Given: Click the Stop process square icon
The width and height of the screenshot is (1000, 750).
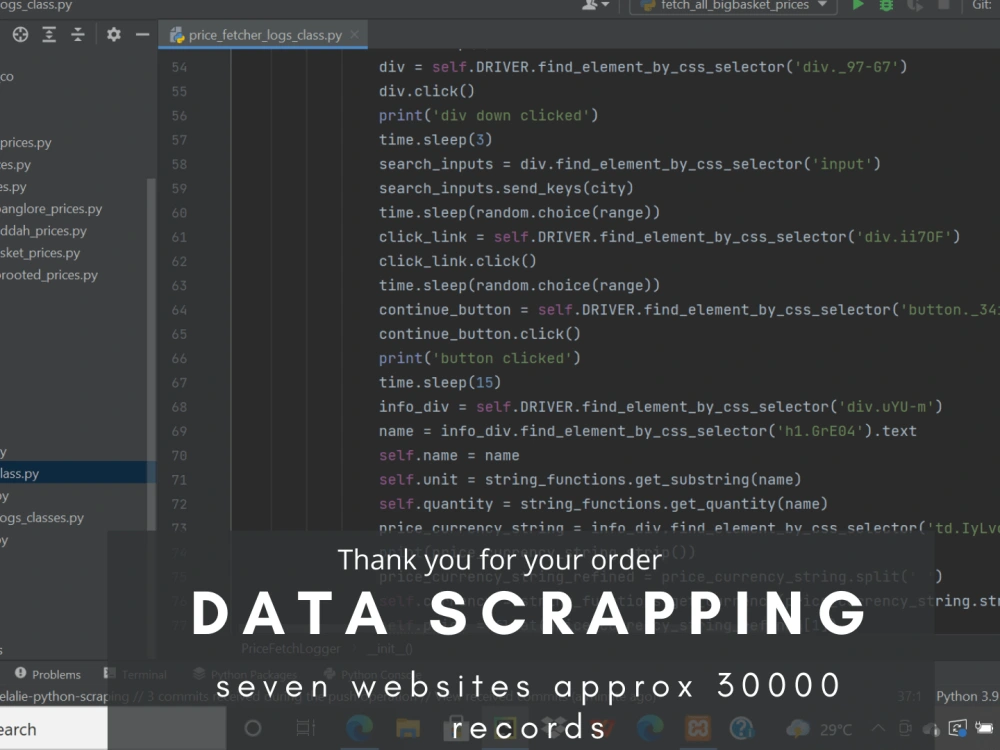Looking at the screenshot, I should pyautogui.click(x=944, y=4).
